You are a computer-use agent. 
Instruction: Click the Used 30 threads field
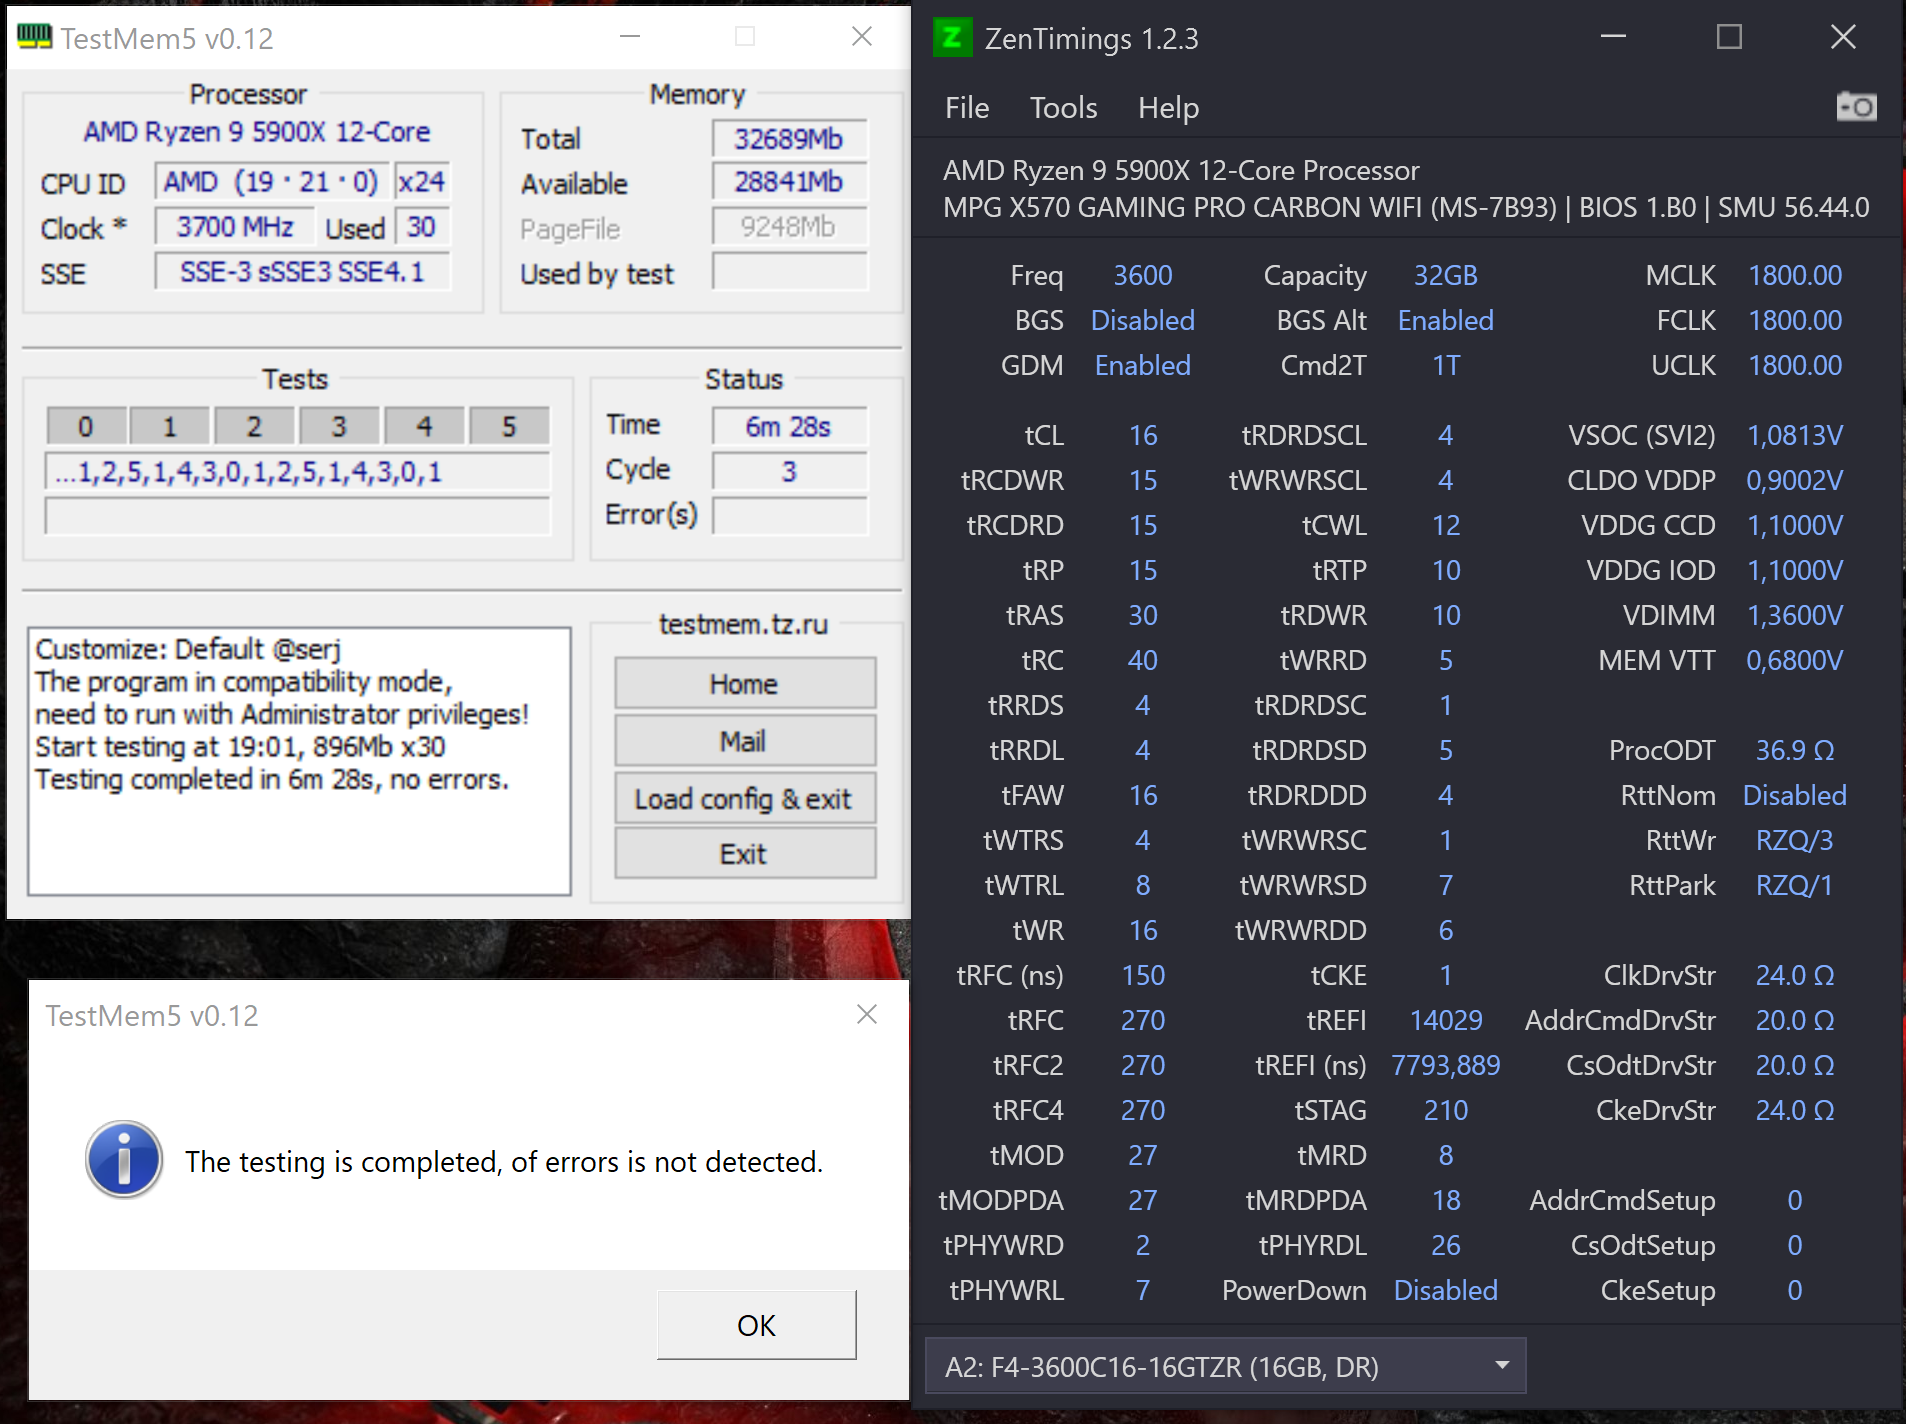(x=422, y=227)
